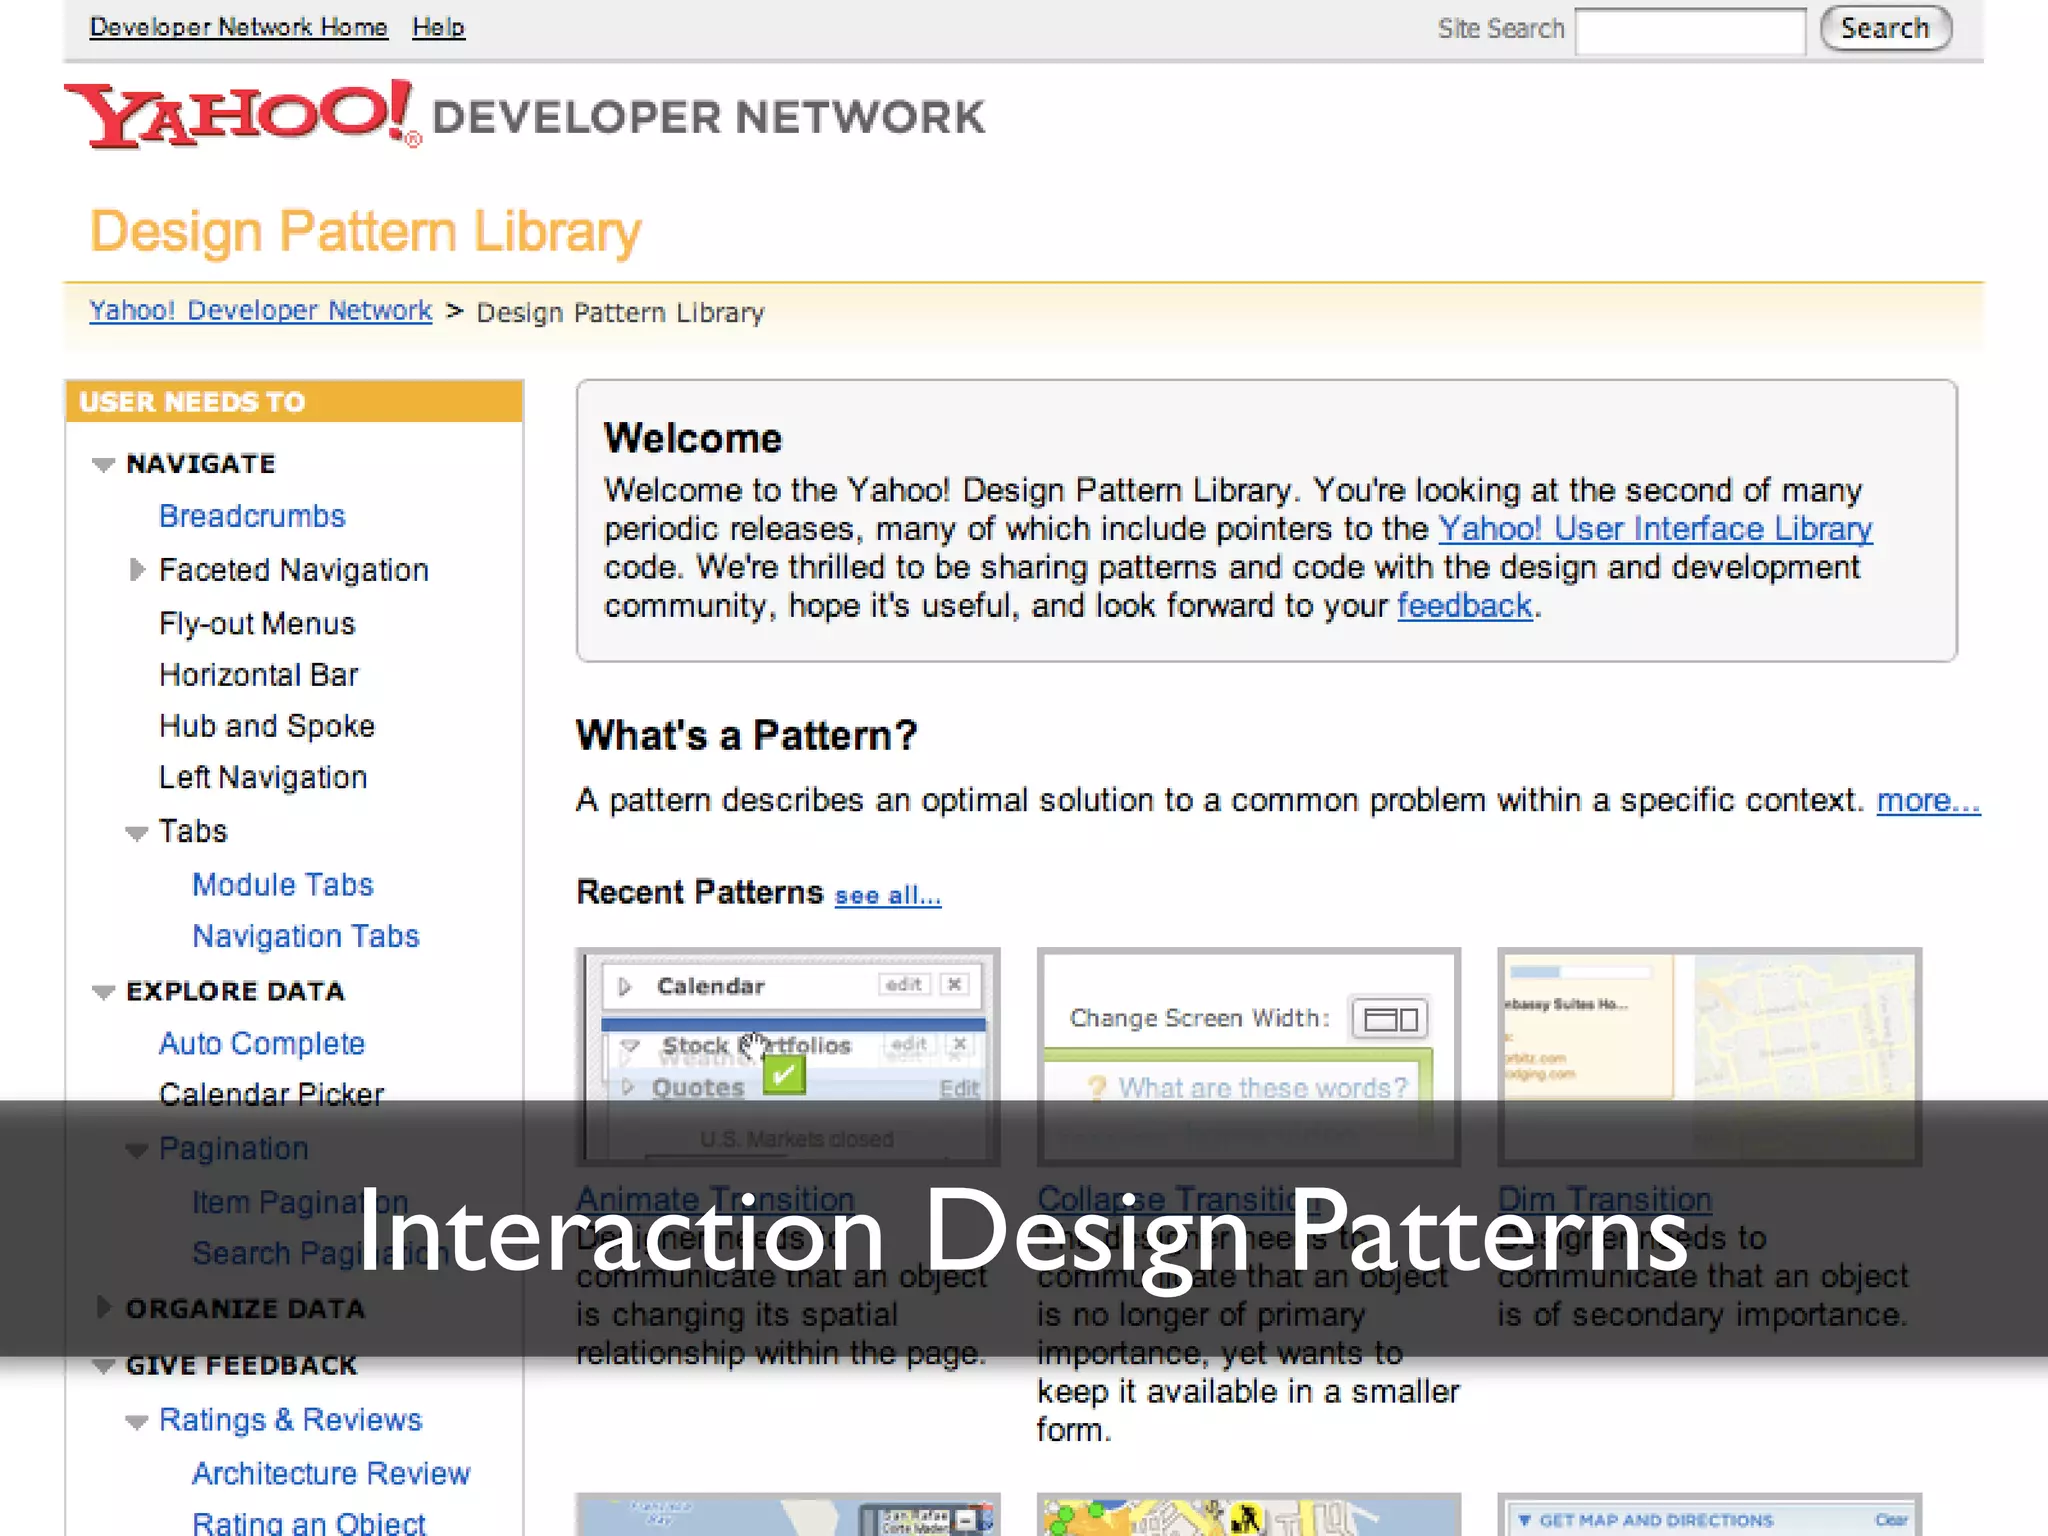Focus the Site Search input field
2048x1536 pixels.
(1690, 30)
